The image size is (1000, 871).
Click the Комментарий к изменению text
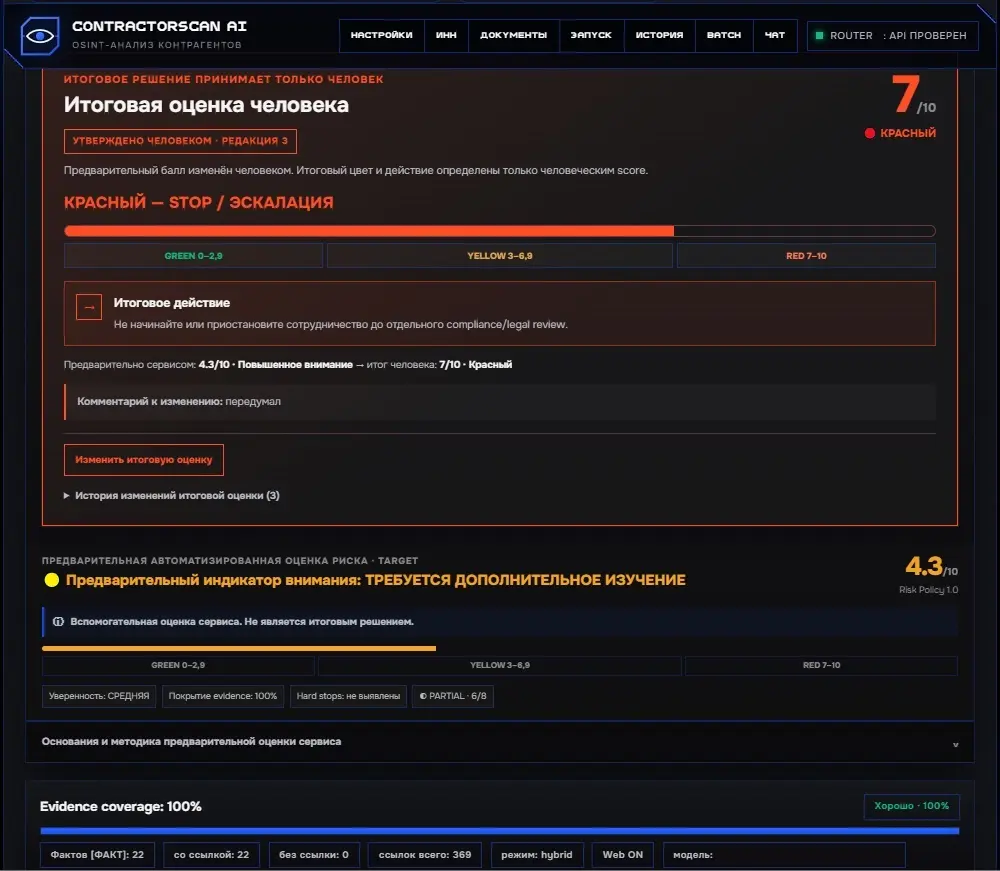[x=179, y=402]
